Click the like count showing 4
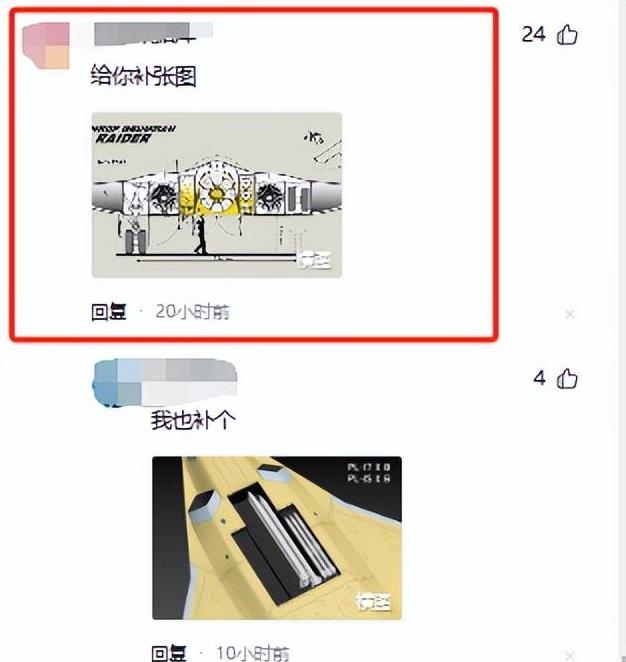 539,378
